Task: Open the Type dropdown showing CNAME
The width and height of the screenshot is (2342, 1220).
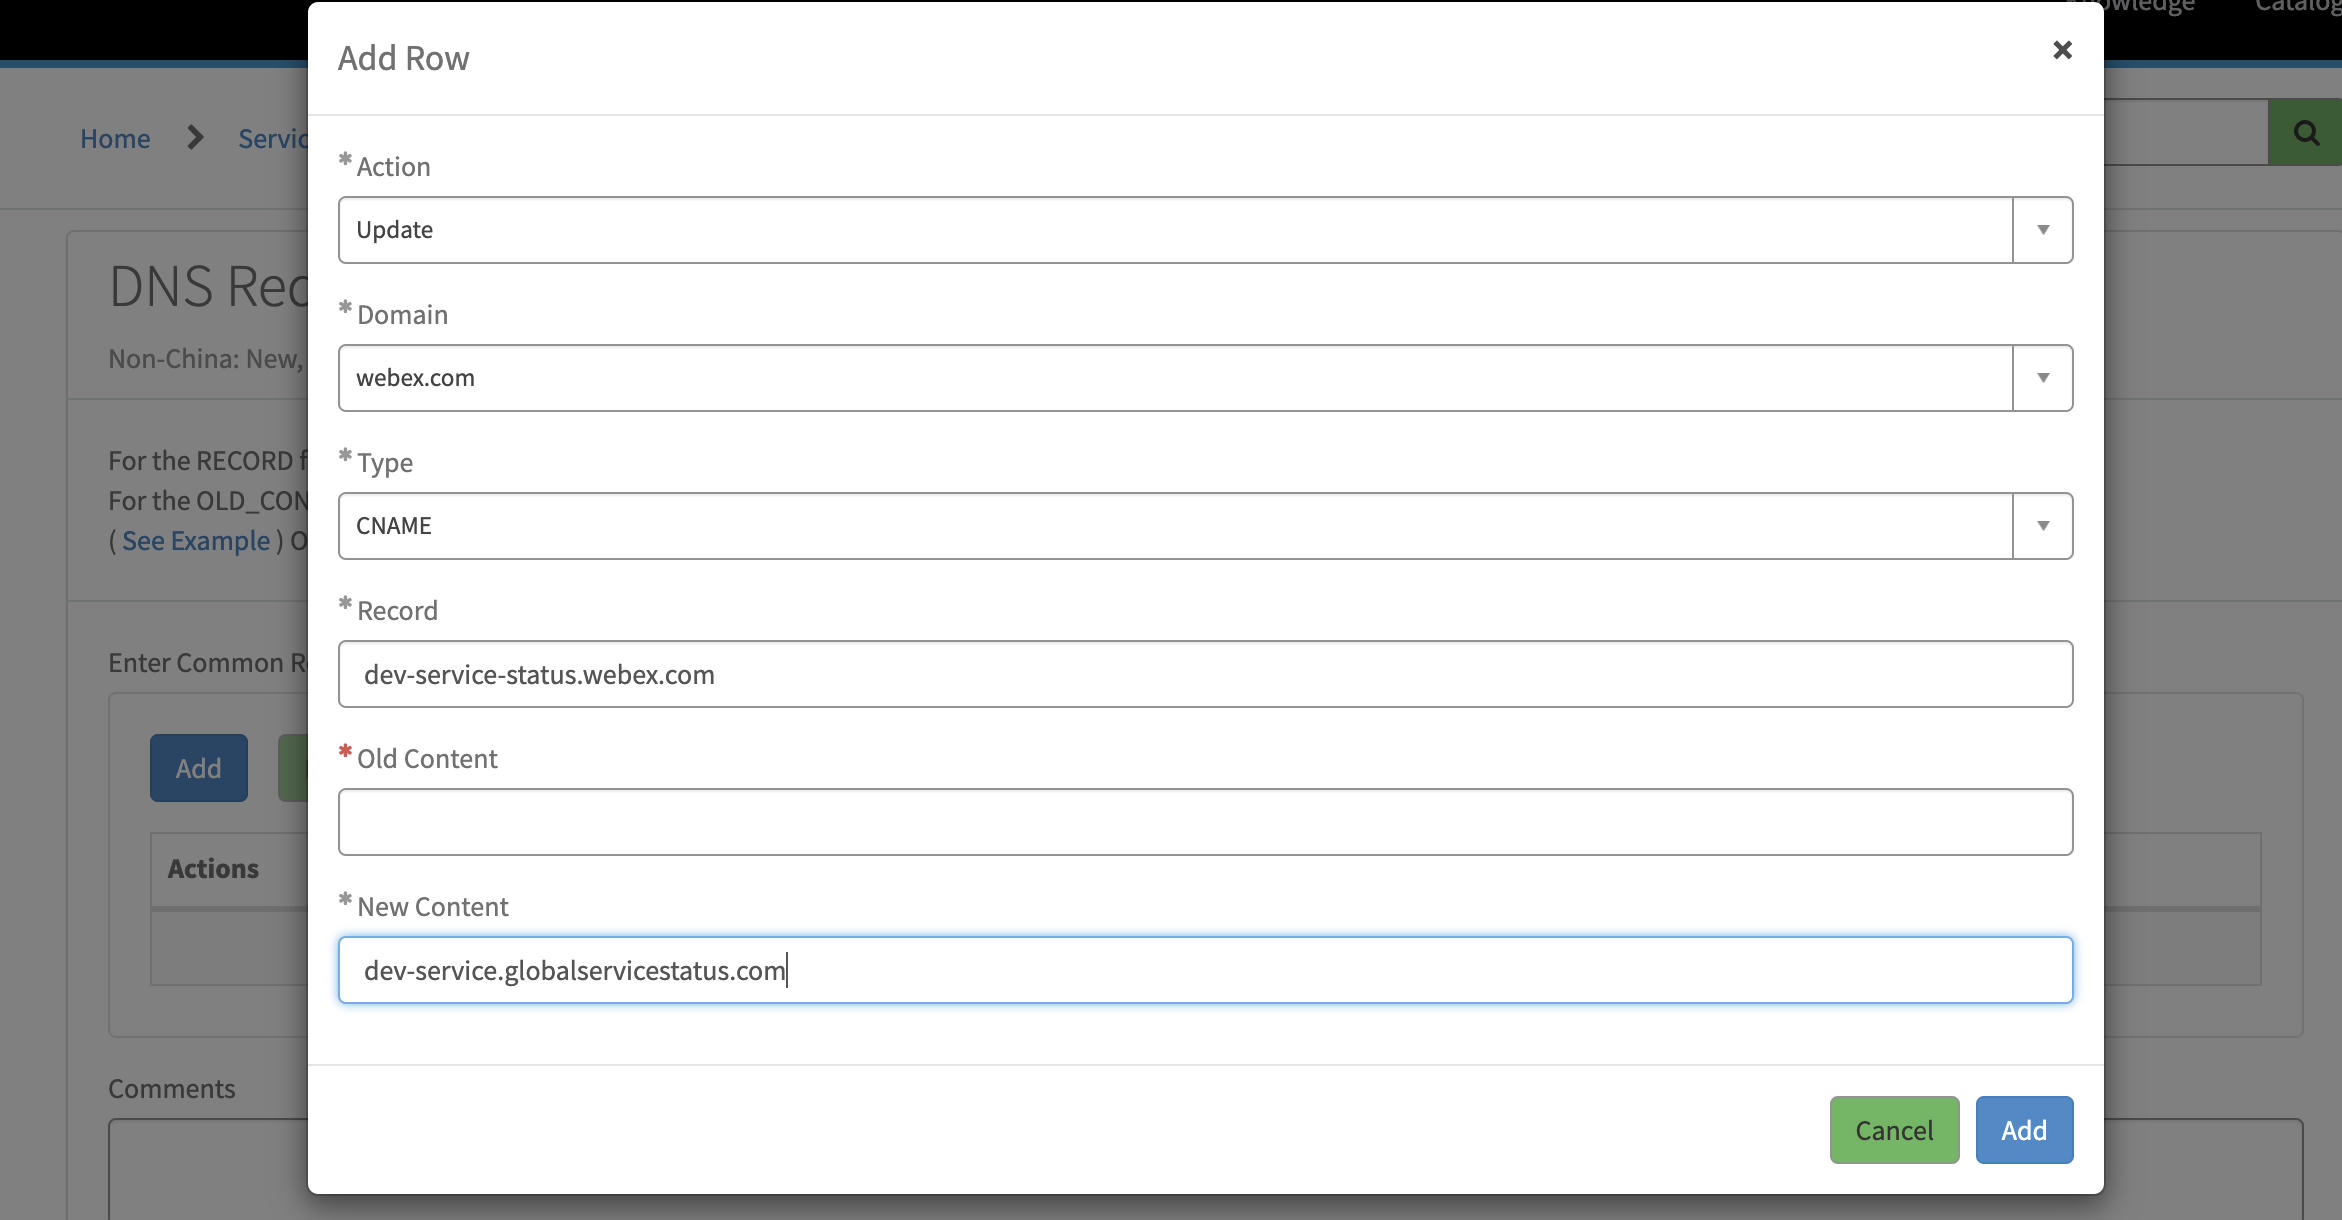Action: 1205,526
